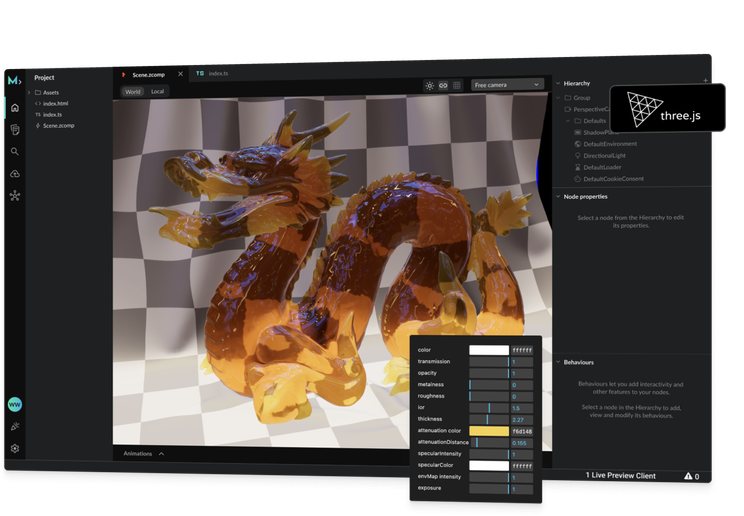
Task: Click the DefaultCookieConsent cookie icon
Action: (x=577, y=179)
